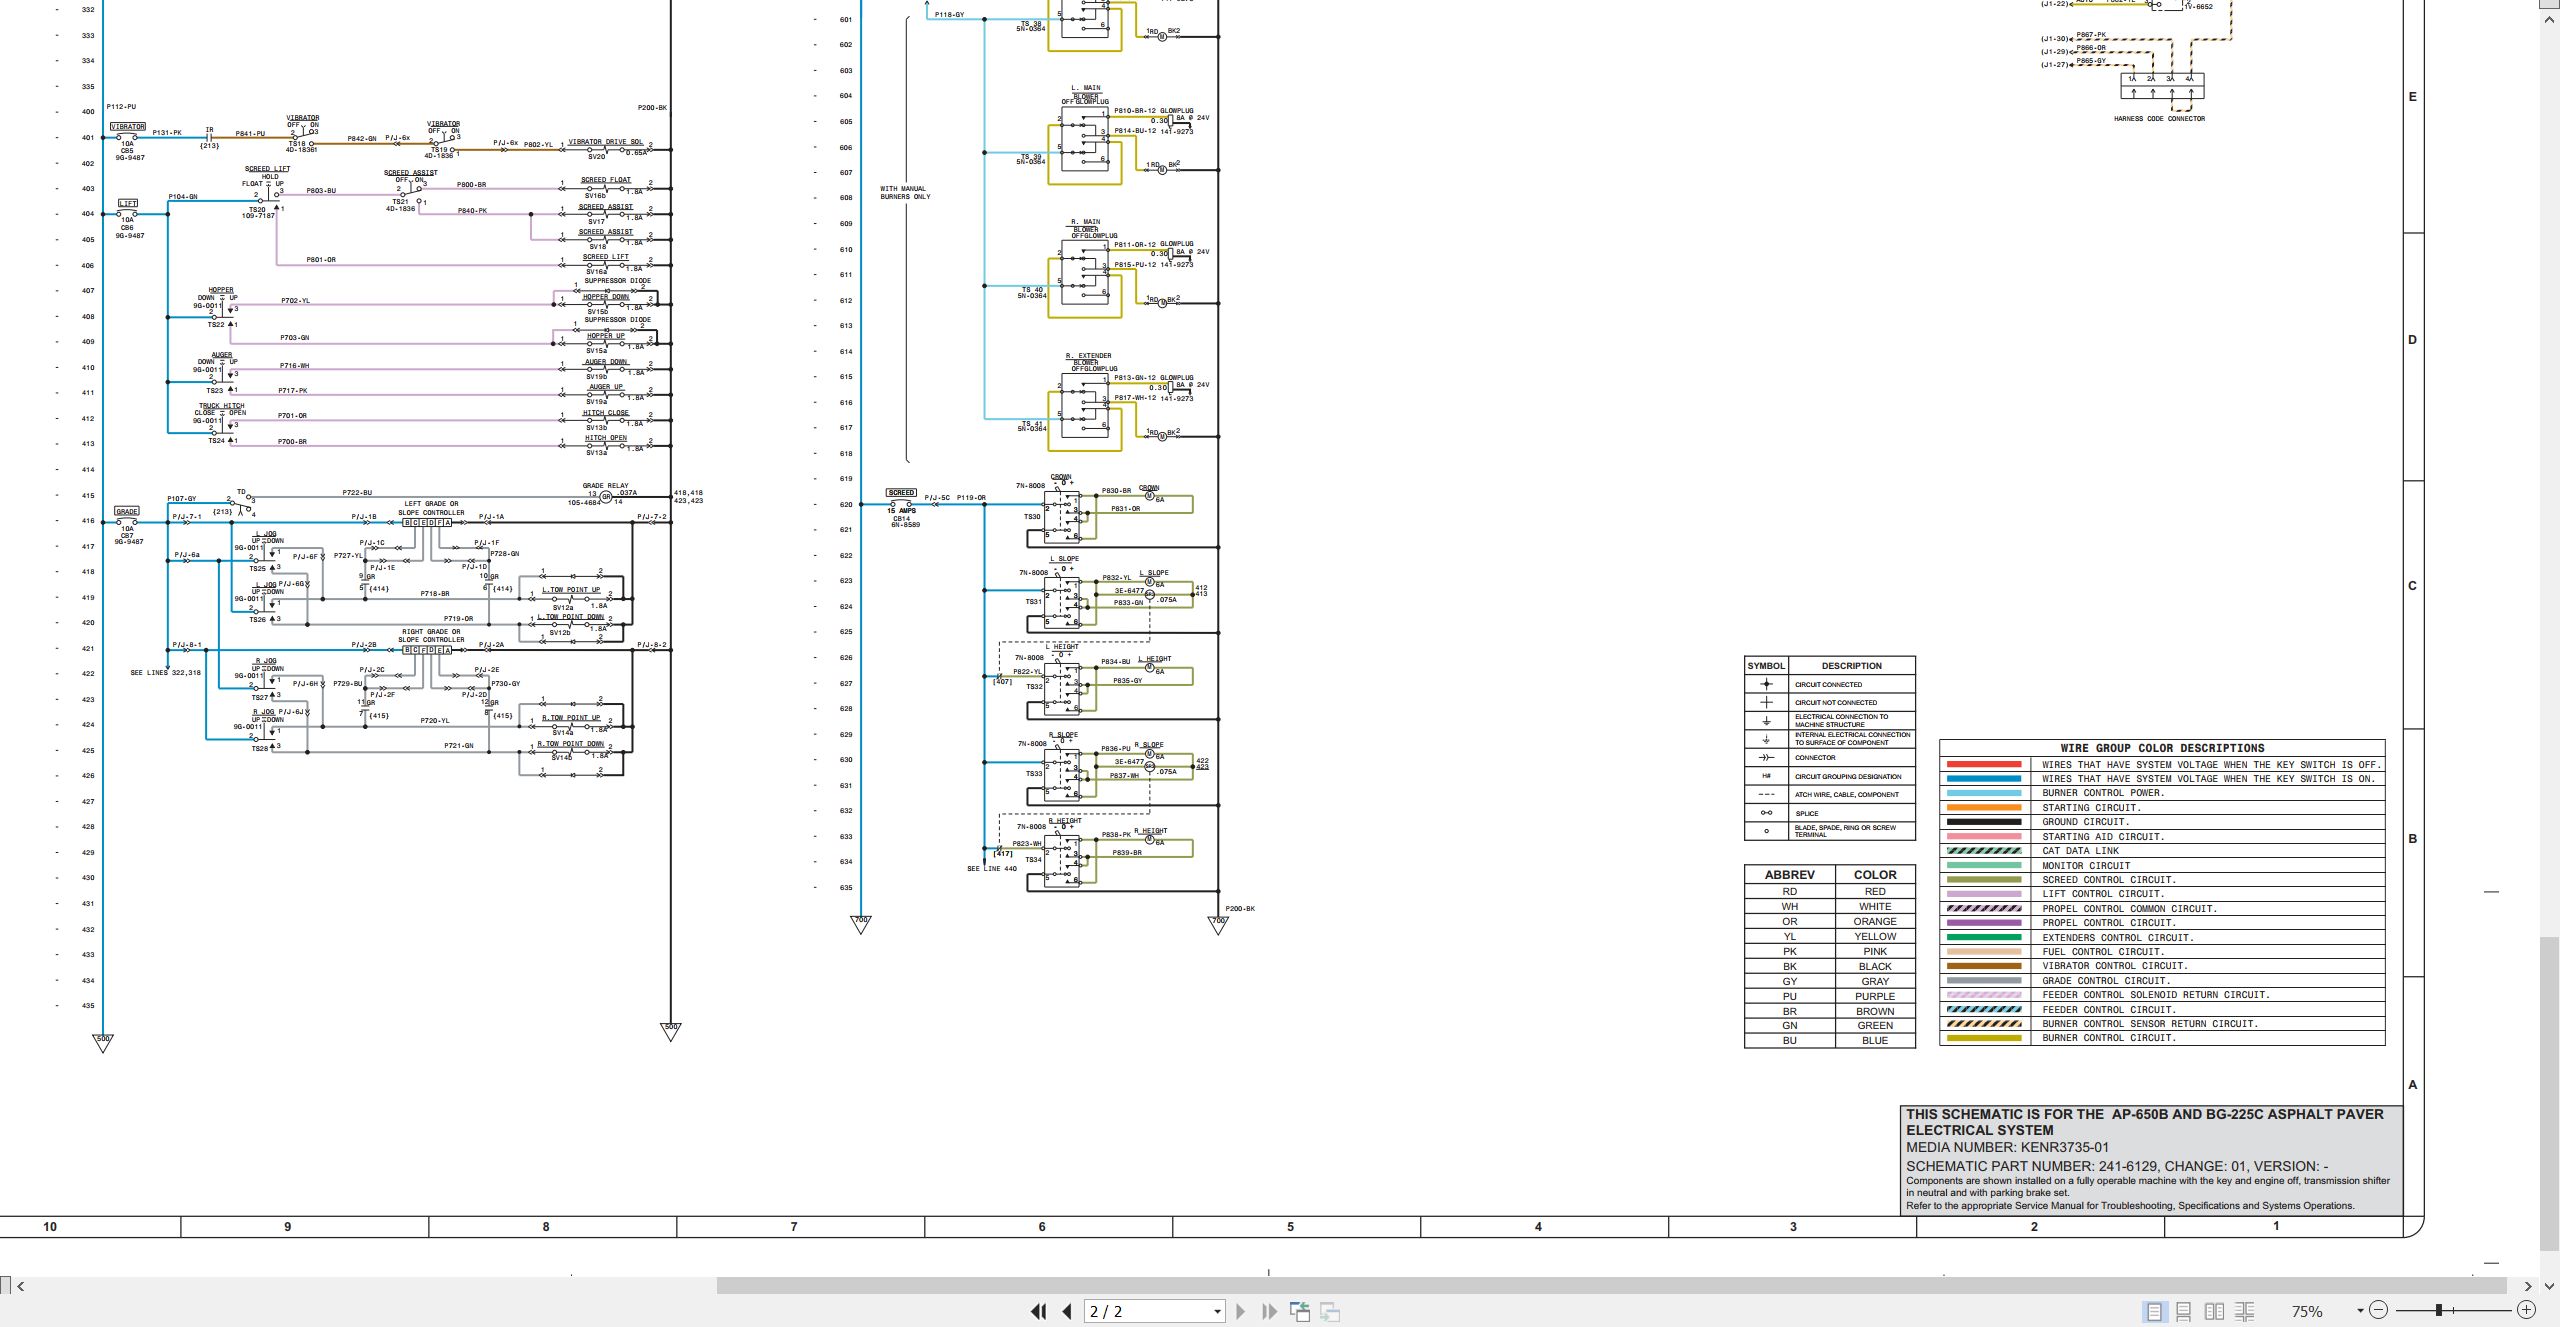Screen dimensions: 2560x1327
Task: Click the WIRE GROUP COLOR DESCRIPTIONS heading
Action: (x=2162, y=748)
